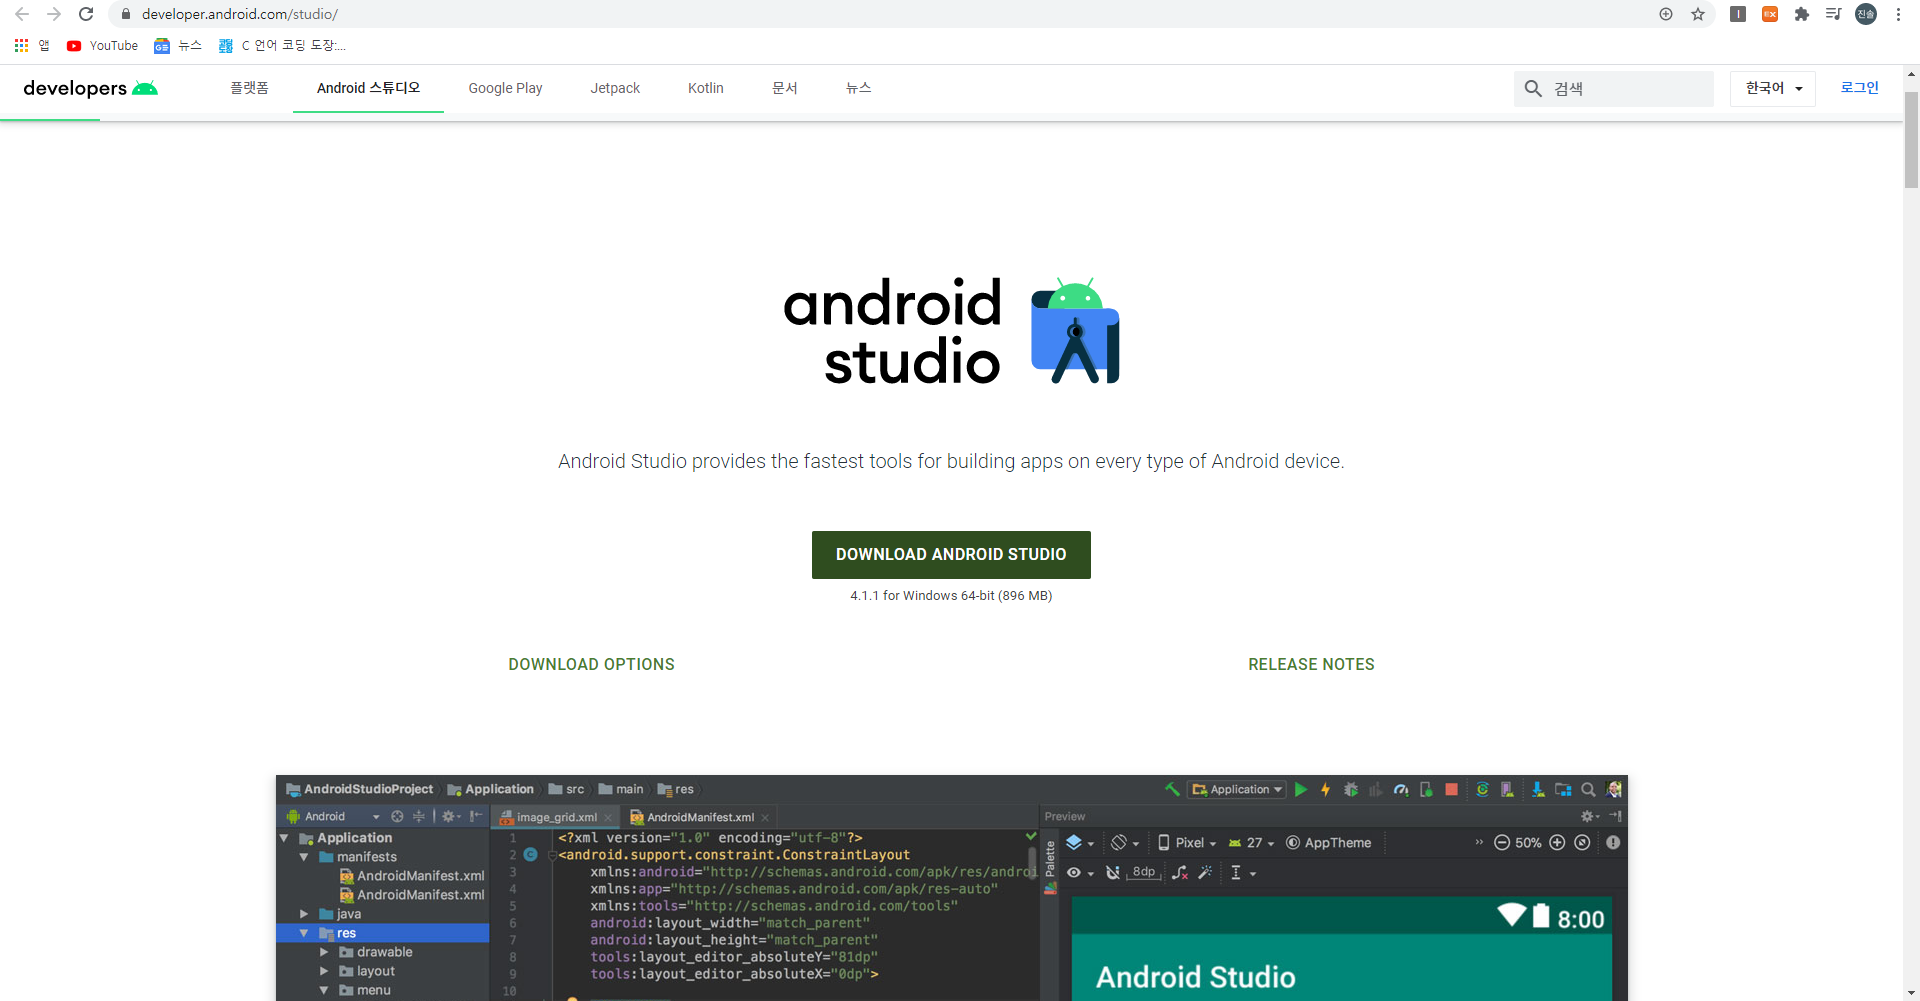View site info via the lock icon

pos(126,14)
